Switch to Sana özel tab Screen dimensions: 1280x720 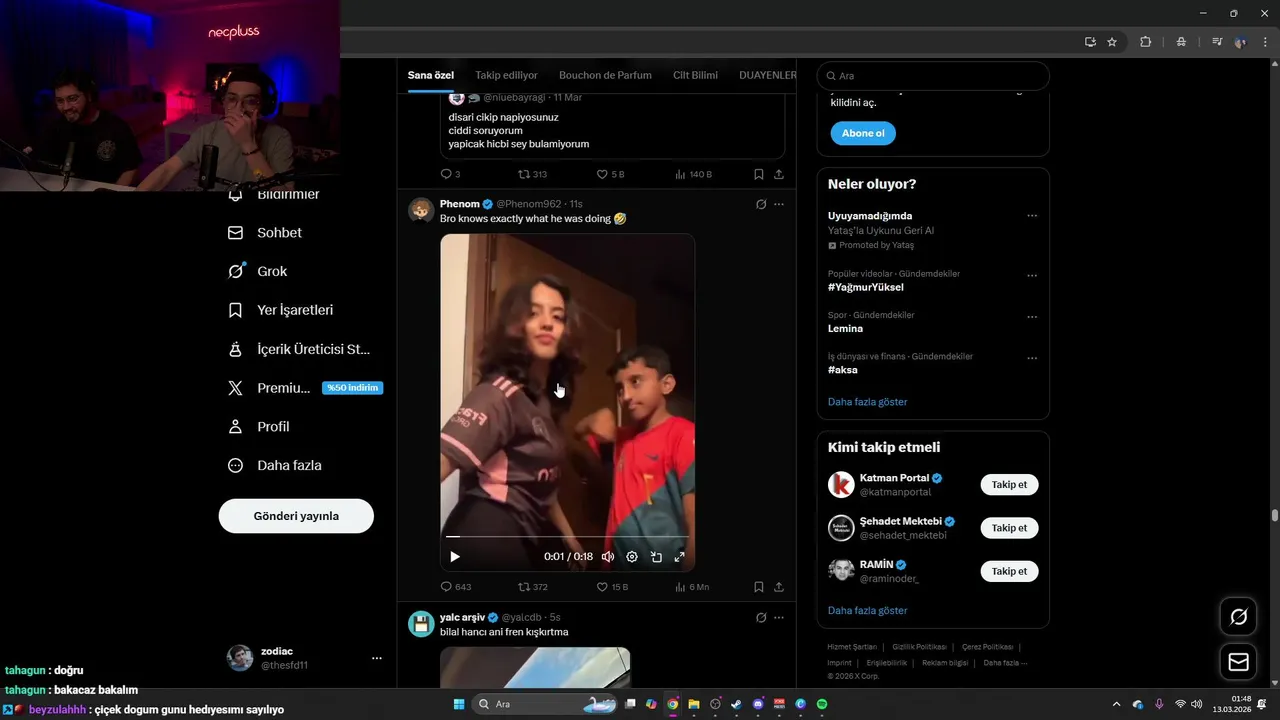tap(431, 75)
